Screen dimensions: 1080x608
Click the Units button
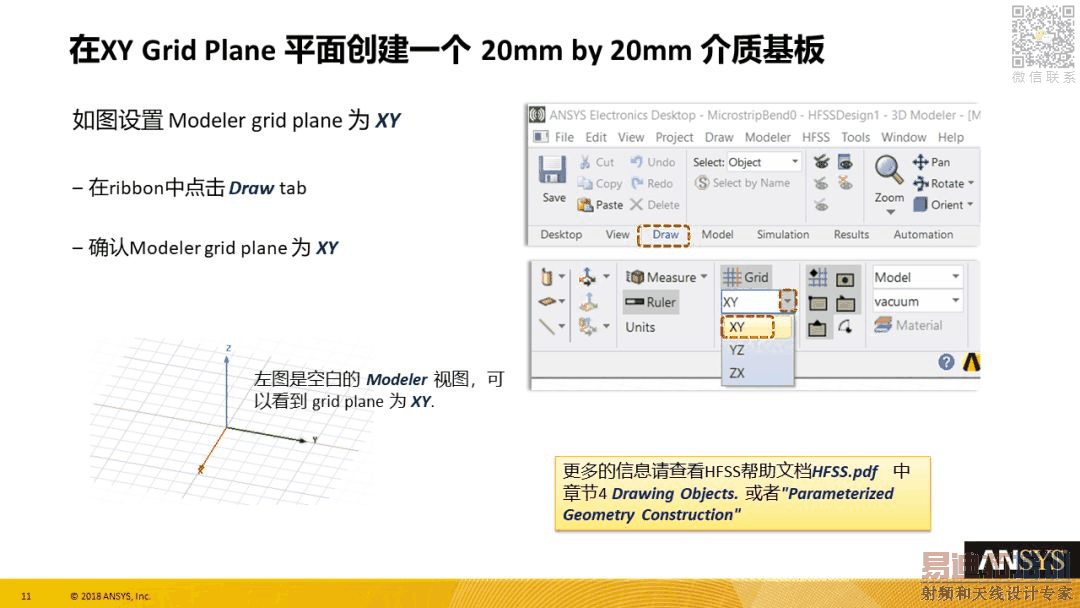point(640,327)
